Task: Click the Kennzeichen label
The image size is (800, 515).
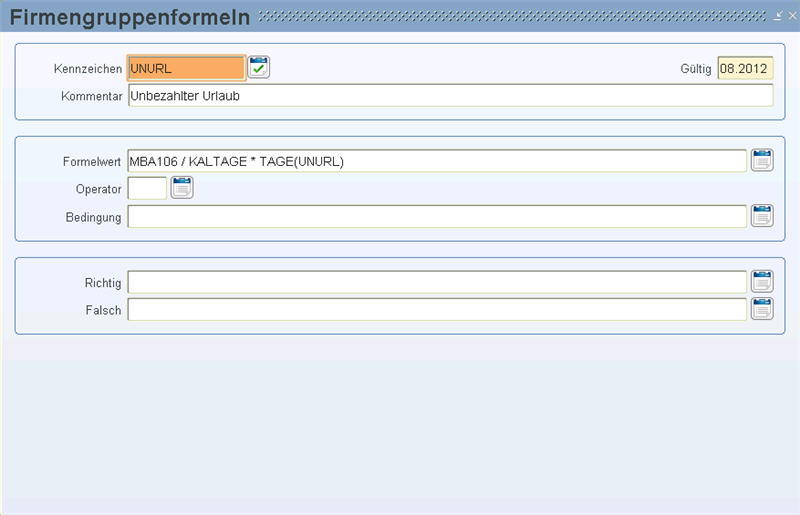Action: [88, 69]
